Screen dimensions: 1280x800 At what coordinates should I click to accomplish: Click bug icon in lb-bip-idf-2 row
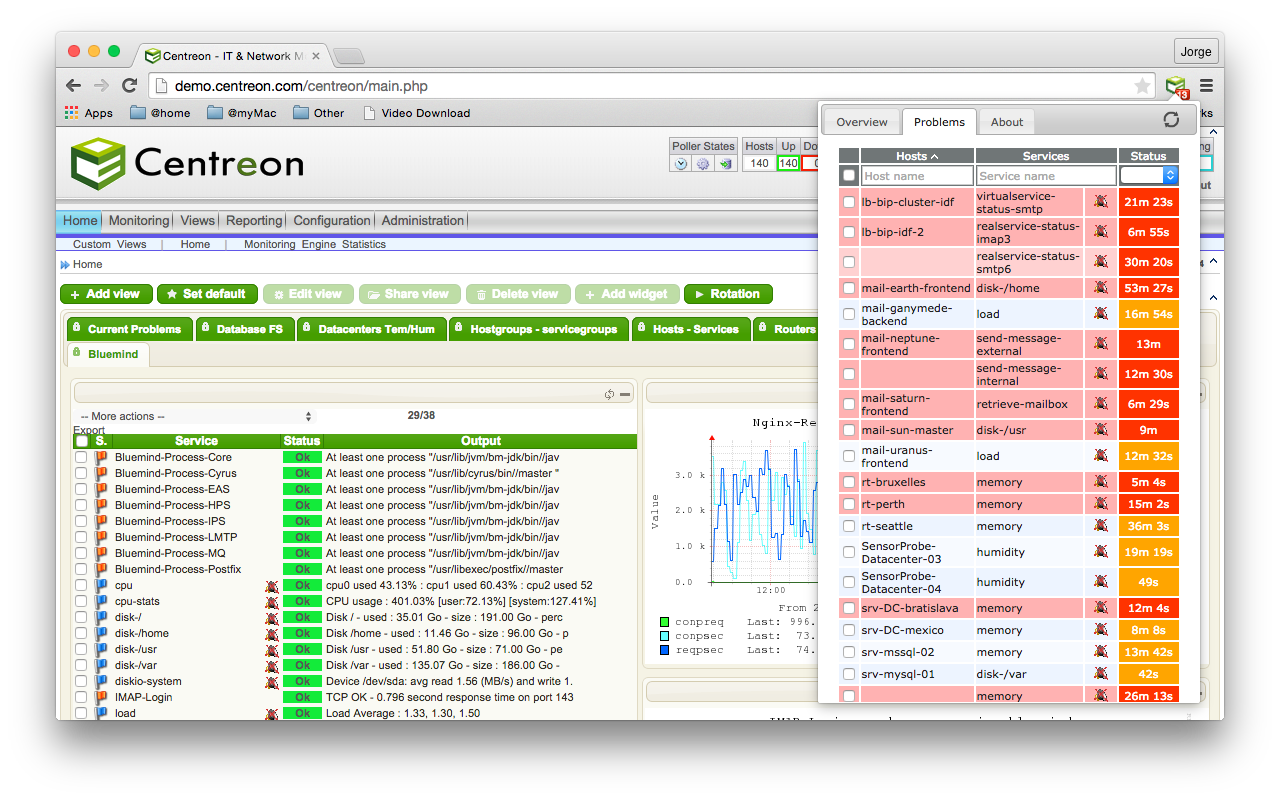pyautogui.click(x=1100, y=232)
